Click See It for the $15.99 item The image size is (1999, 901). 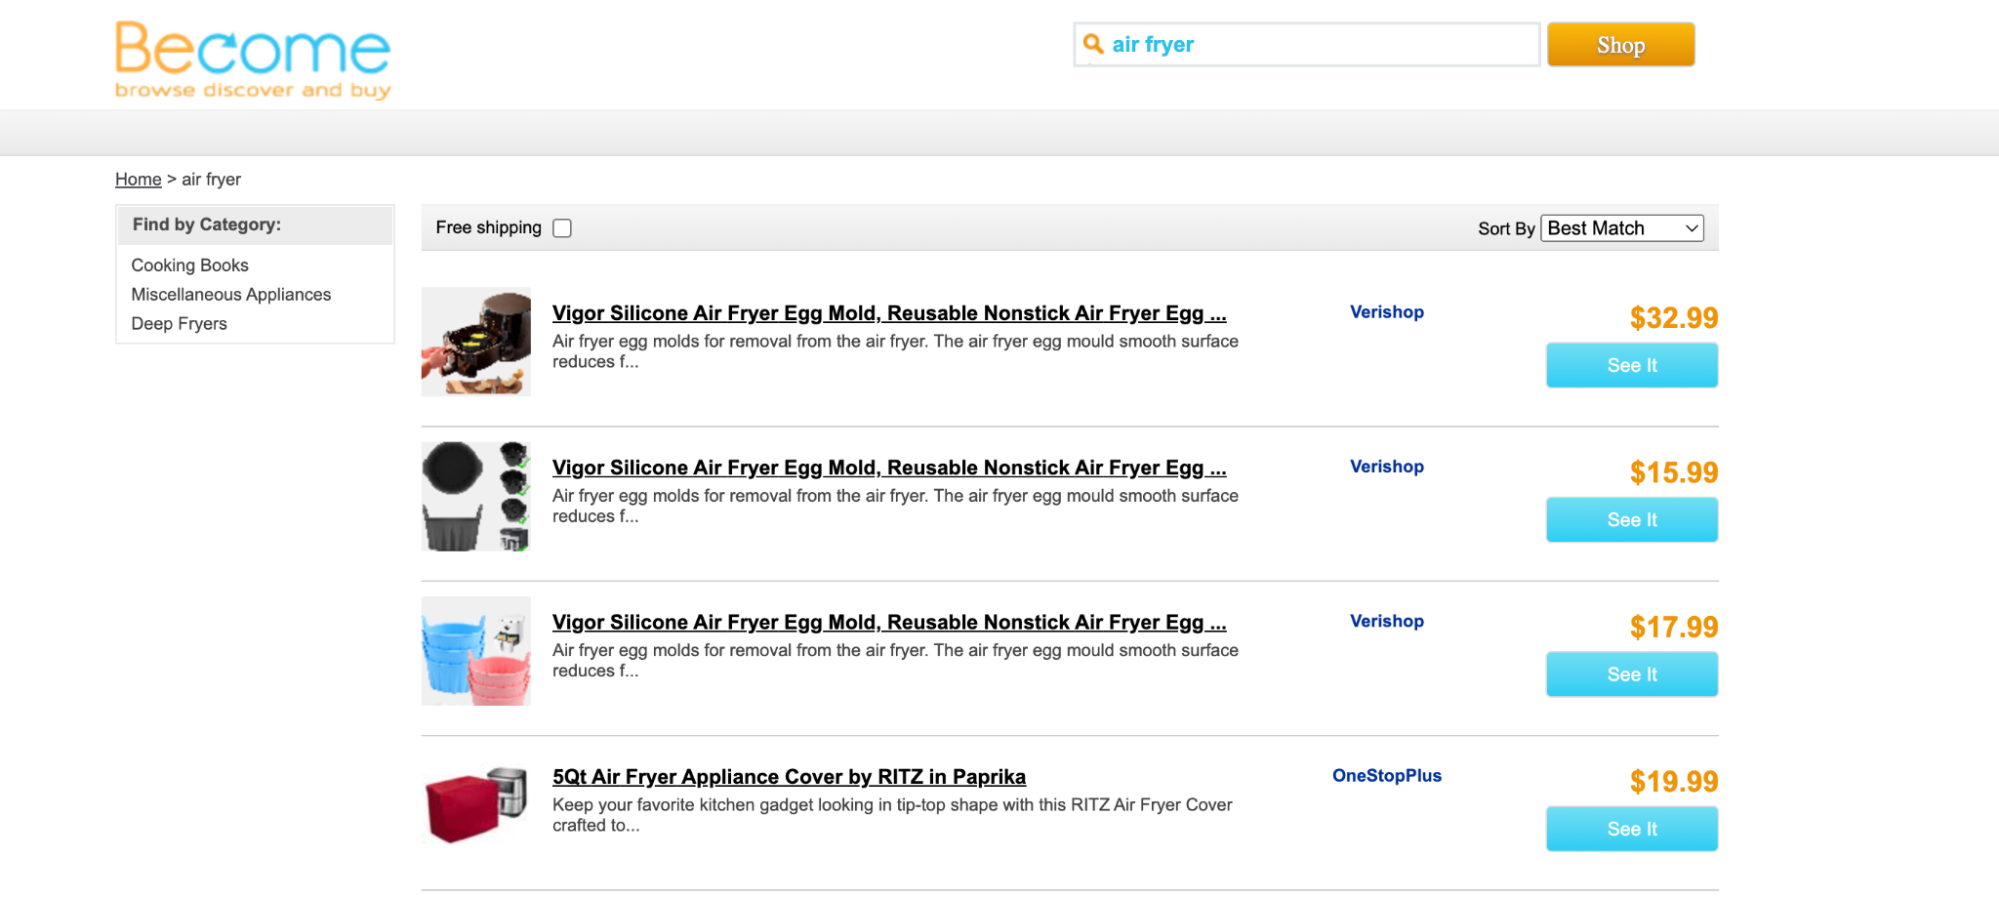1632,520
